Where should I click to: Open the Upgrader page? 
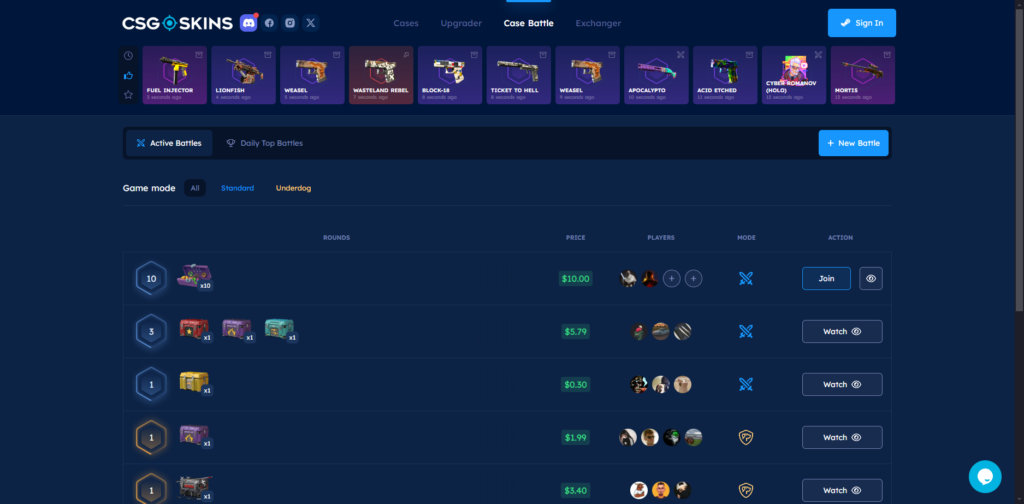pos(461,24)
